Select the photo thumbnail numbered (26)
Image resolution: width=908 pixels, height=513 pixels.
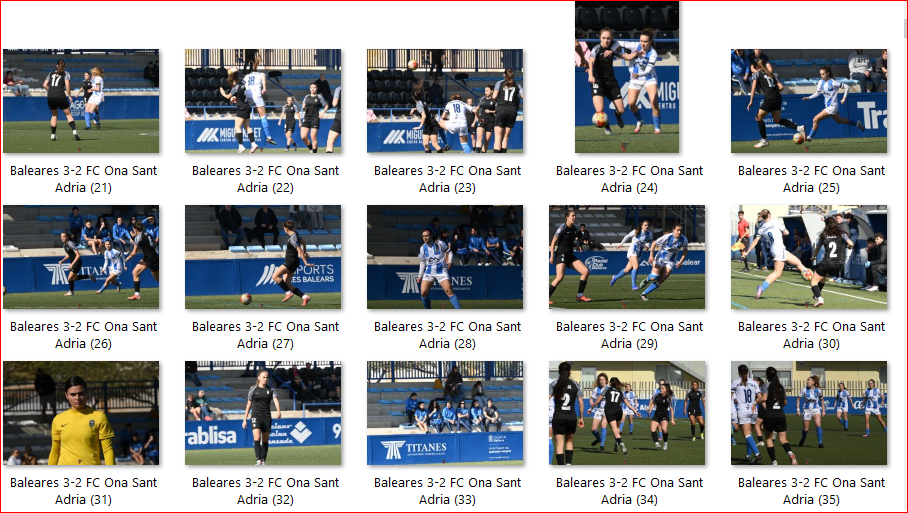(81, 257)
